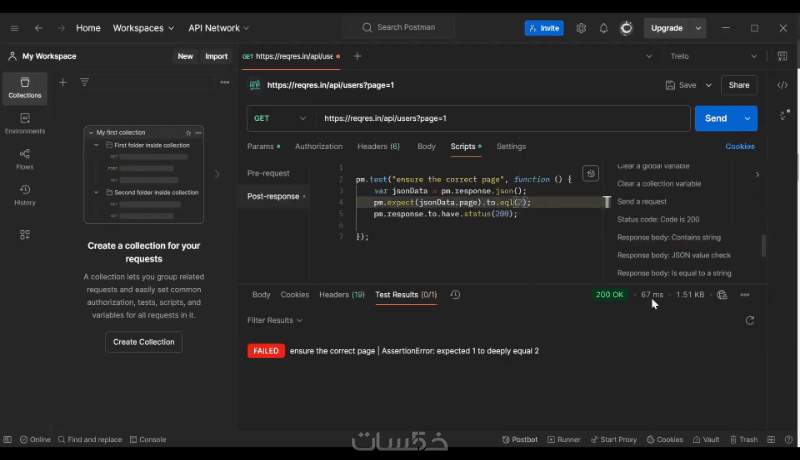Click the snippets panel scrollbar

[x=764, y=246]
